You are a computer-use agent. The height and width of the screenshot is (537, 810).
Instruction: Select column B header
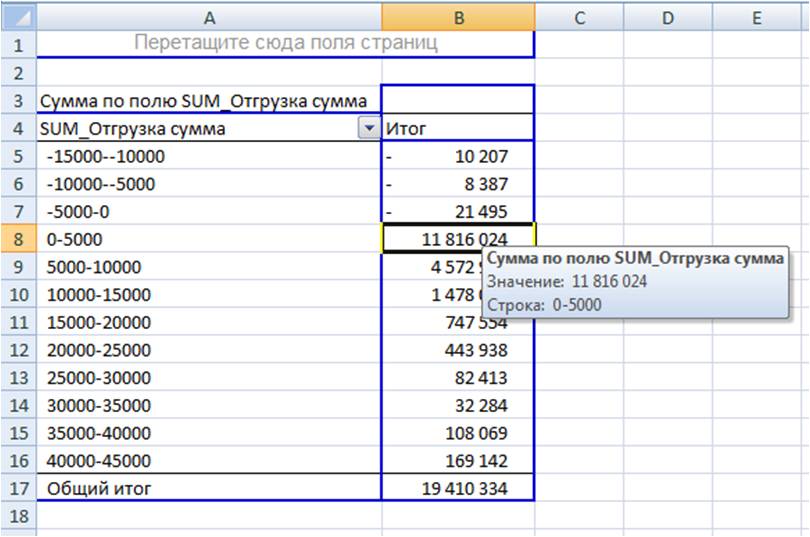click(x=458, y=18)
